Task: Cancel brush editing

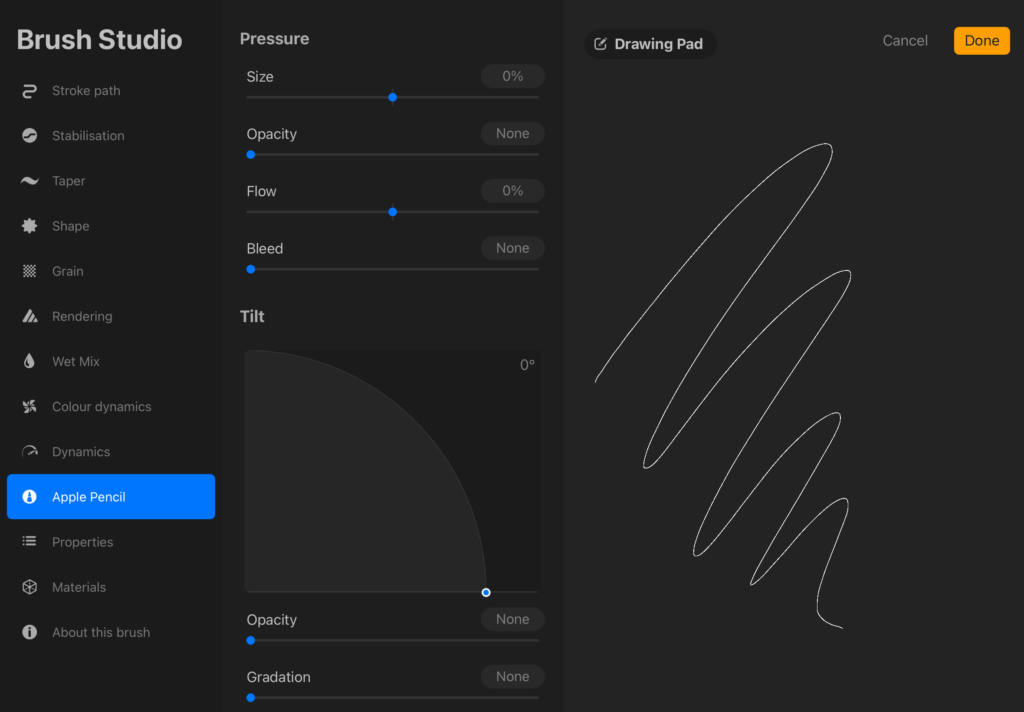Action: click(904, 40)
